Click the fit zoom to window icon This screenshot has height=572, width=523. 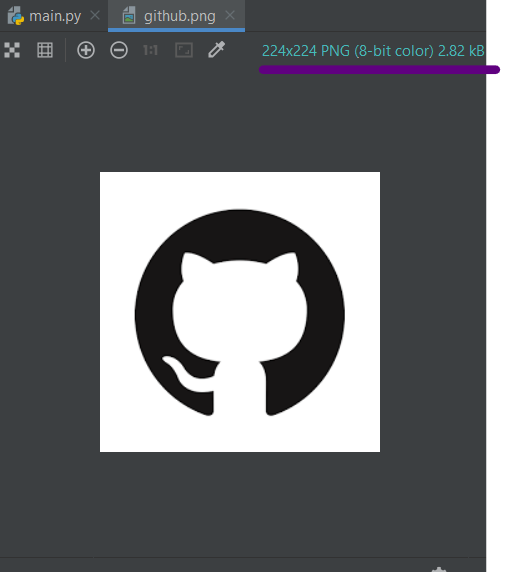coord(184,50)
